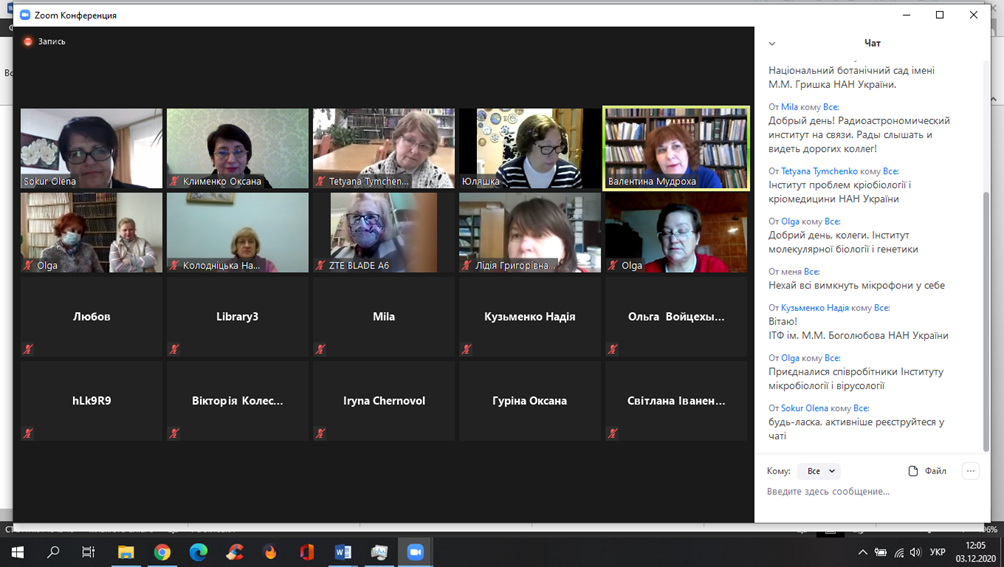Open Zoom from the Windows taskbar
The width and height of the screenshot is (1004, 567).
click(415, 552)
